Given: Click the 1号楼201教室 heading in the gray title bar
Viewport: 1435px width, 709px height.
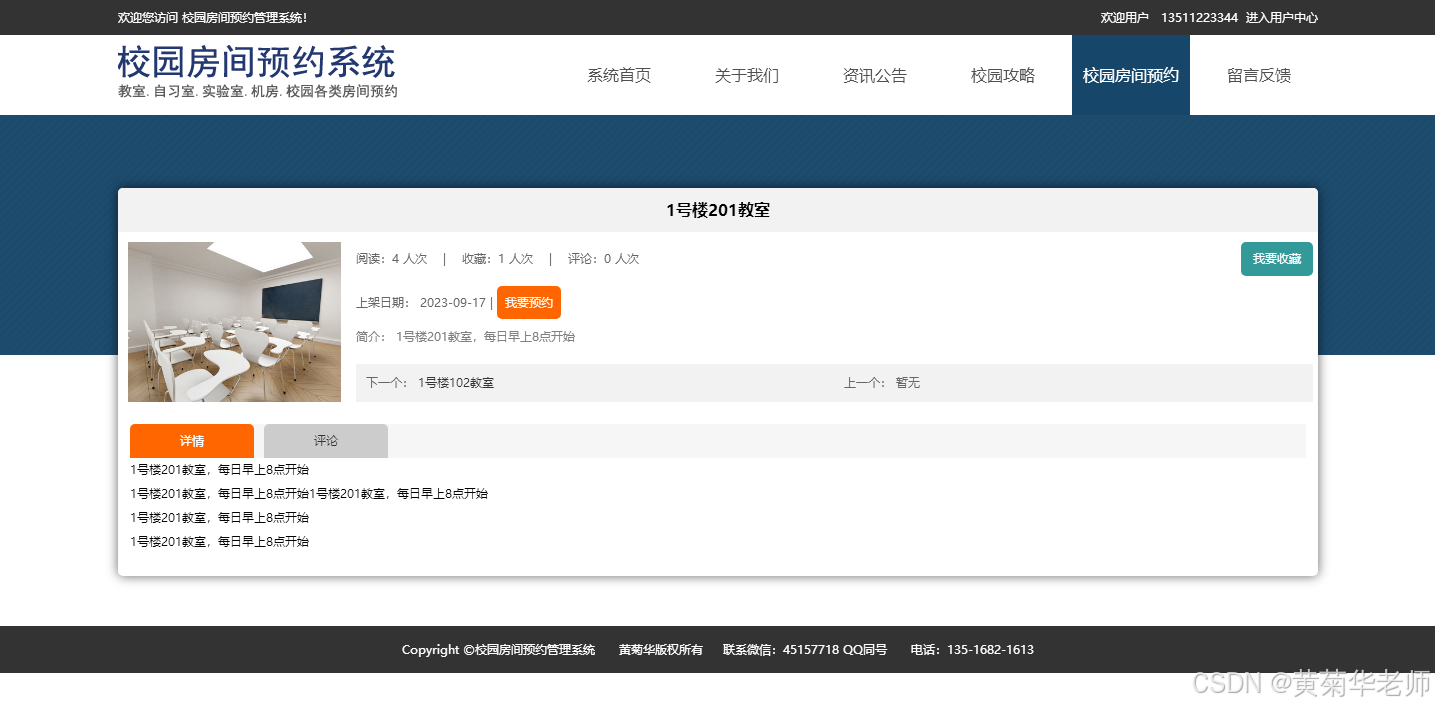Looking at the screenshot, I should point(718,210).
